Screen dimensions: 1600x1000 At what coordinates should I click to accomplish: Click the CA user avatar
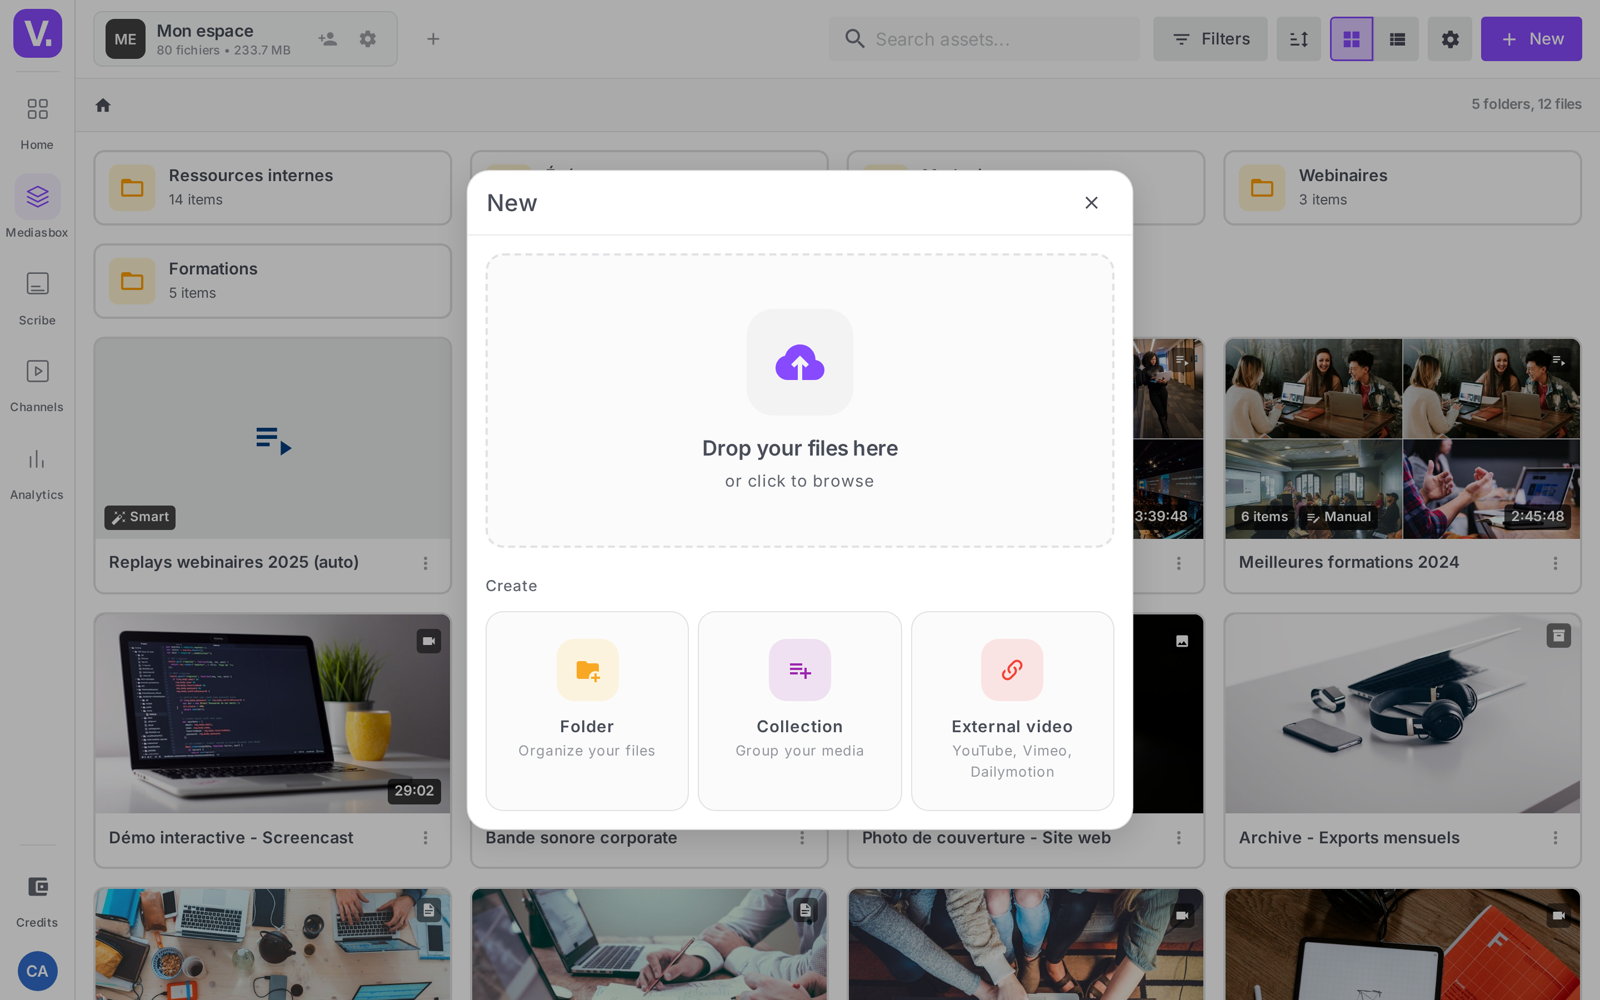pos(37,971)
